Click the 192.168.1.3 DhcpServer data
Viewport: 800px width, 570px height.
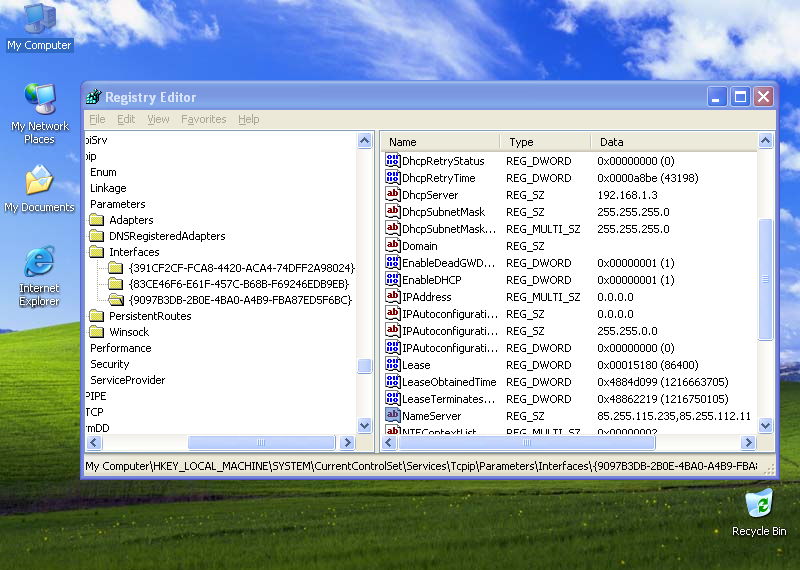(x=627, y=195)
